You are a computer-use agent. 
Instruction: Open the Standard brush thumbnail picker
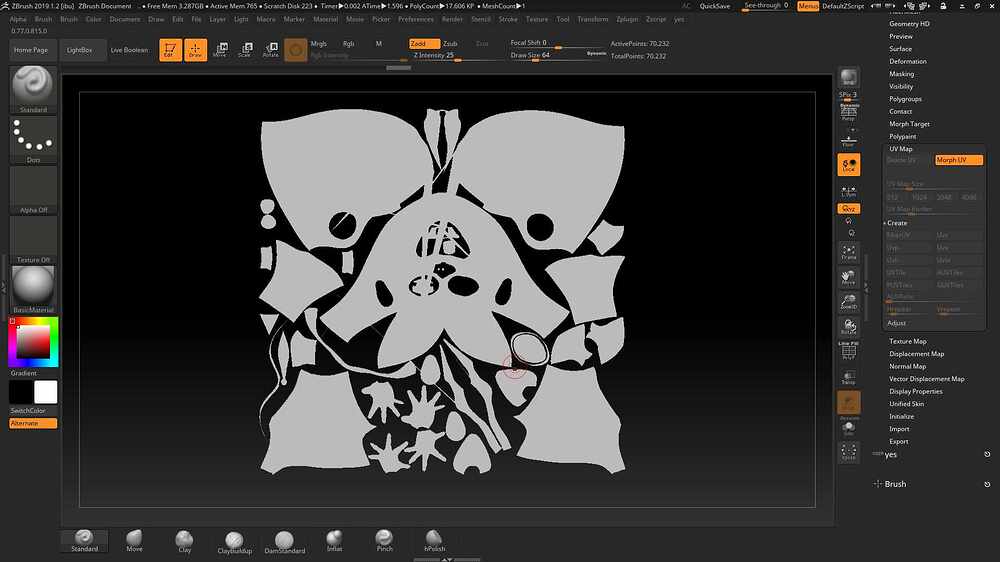[x=33, y=89]
